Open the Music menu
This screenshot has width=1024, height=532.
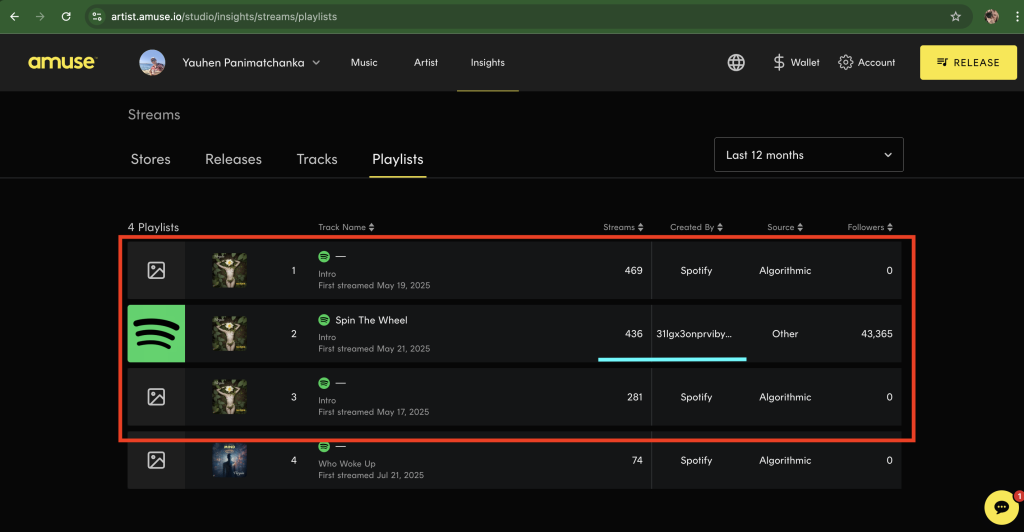coord(364,63)
